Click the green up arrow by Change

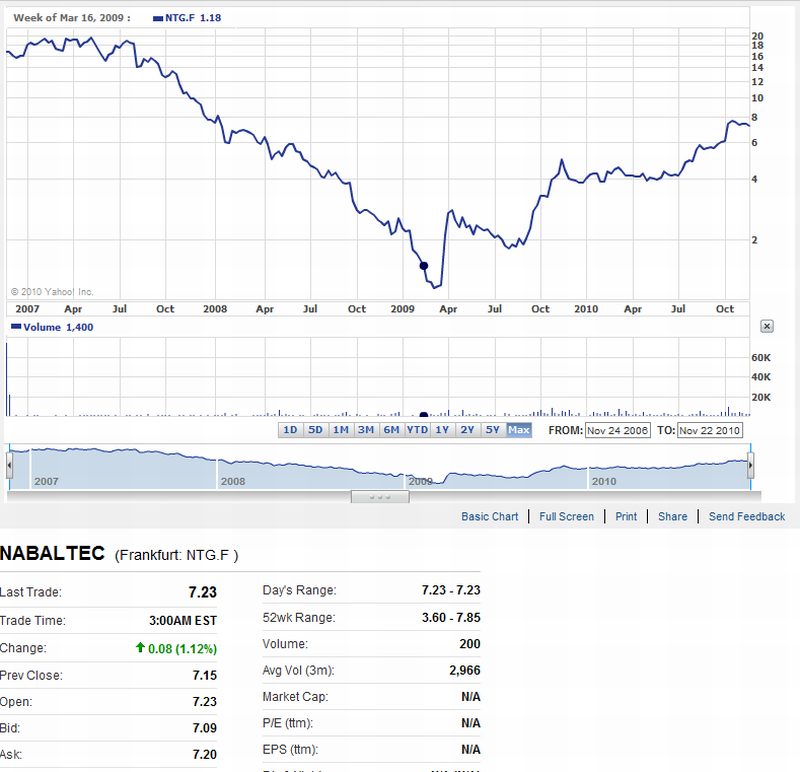(140, 648)
